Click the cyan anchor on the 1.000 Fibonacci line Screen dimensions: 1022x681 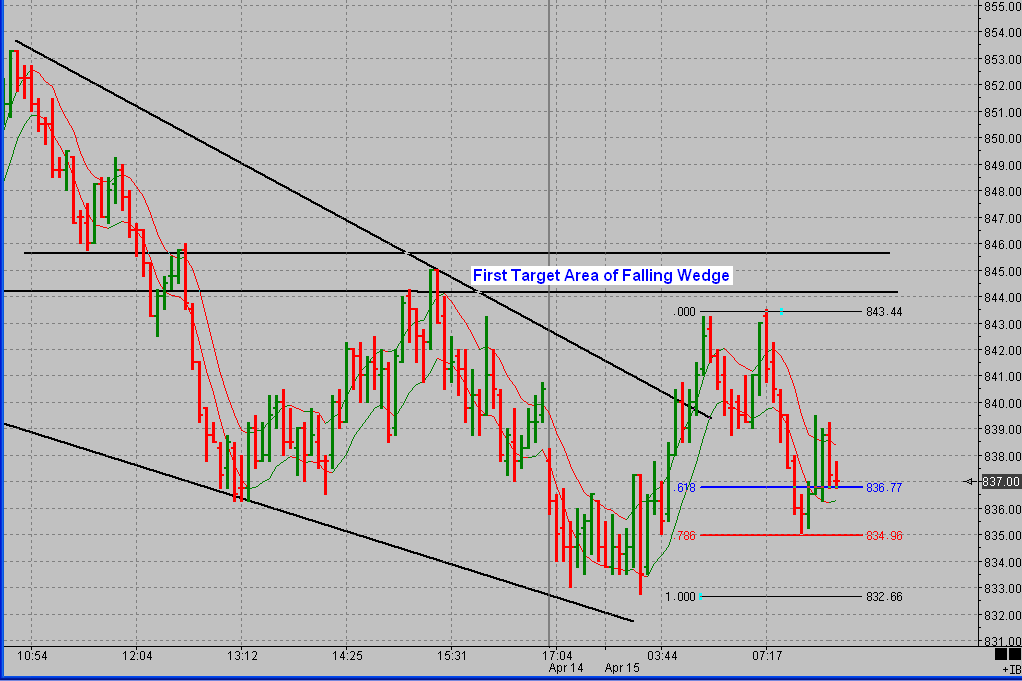[700, 596]
